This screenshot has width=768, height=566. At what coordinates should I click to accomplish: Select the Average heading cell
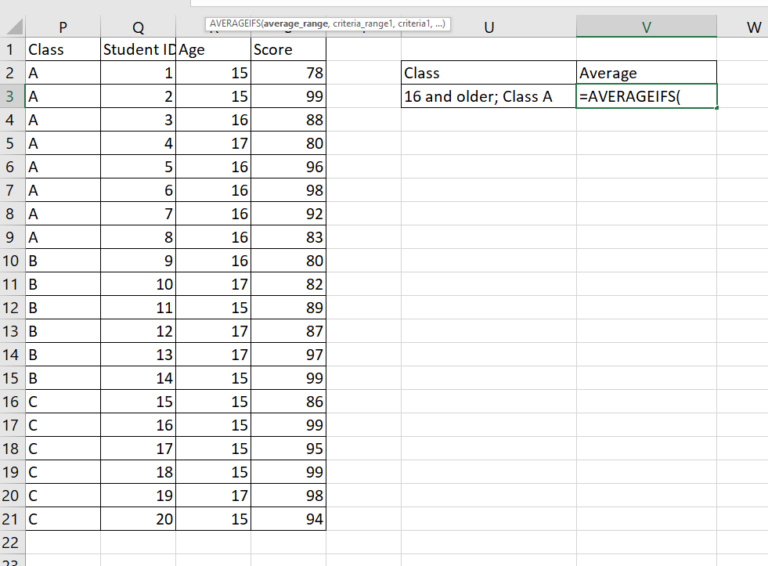646,73
